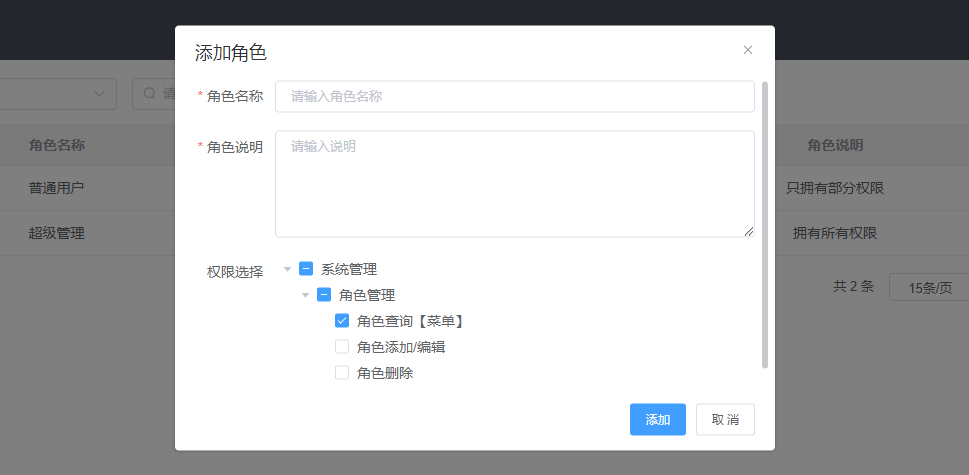Select the 系统管理 tree label
The width and height of the screenshot is (969, 475).
tap(349, 269)
